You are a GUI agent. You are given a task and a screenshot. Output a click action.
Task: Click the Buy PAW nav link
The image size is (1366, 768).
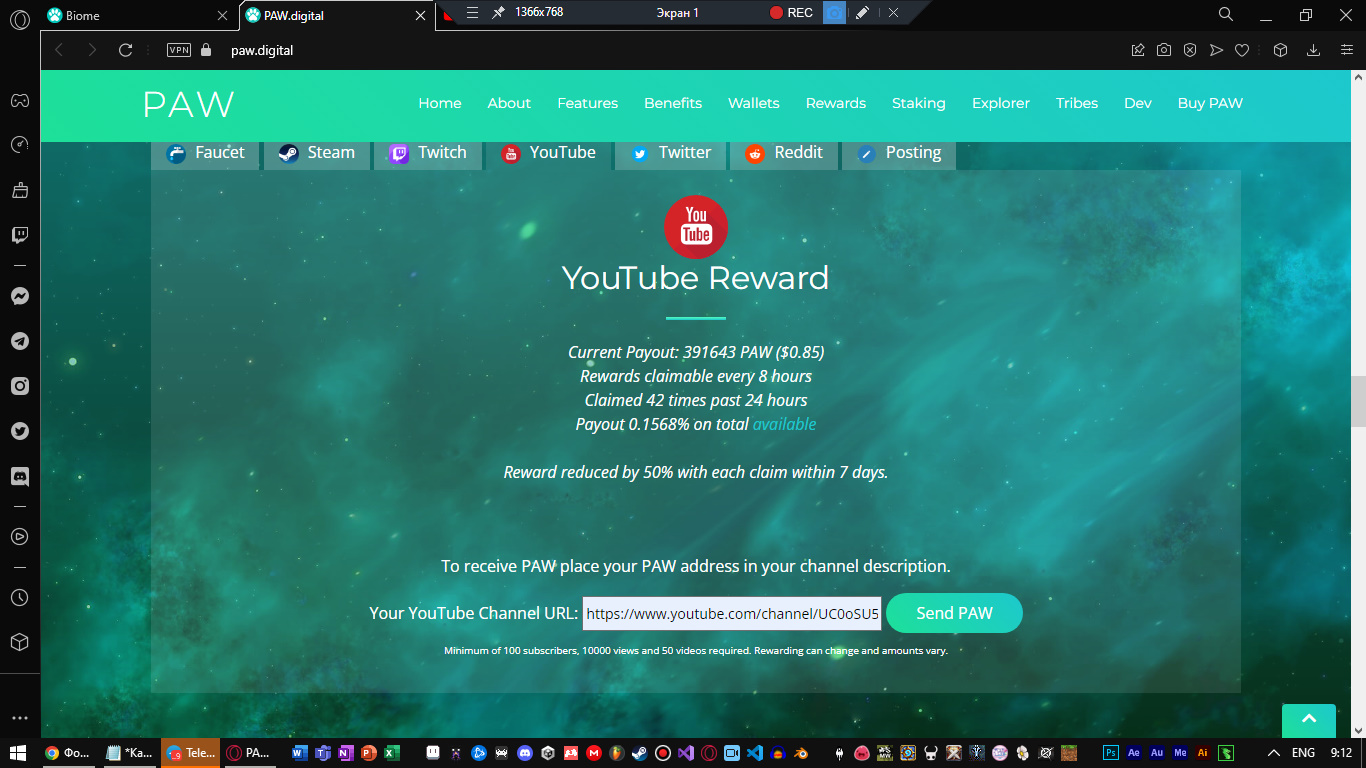[1210, 103]
